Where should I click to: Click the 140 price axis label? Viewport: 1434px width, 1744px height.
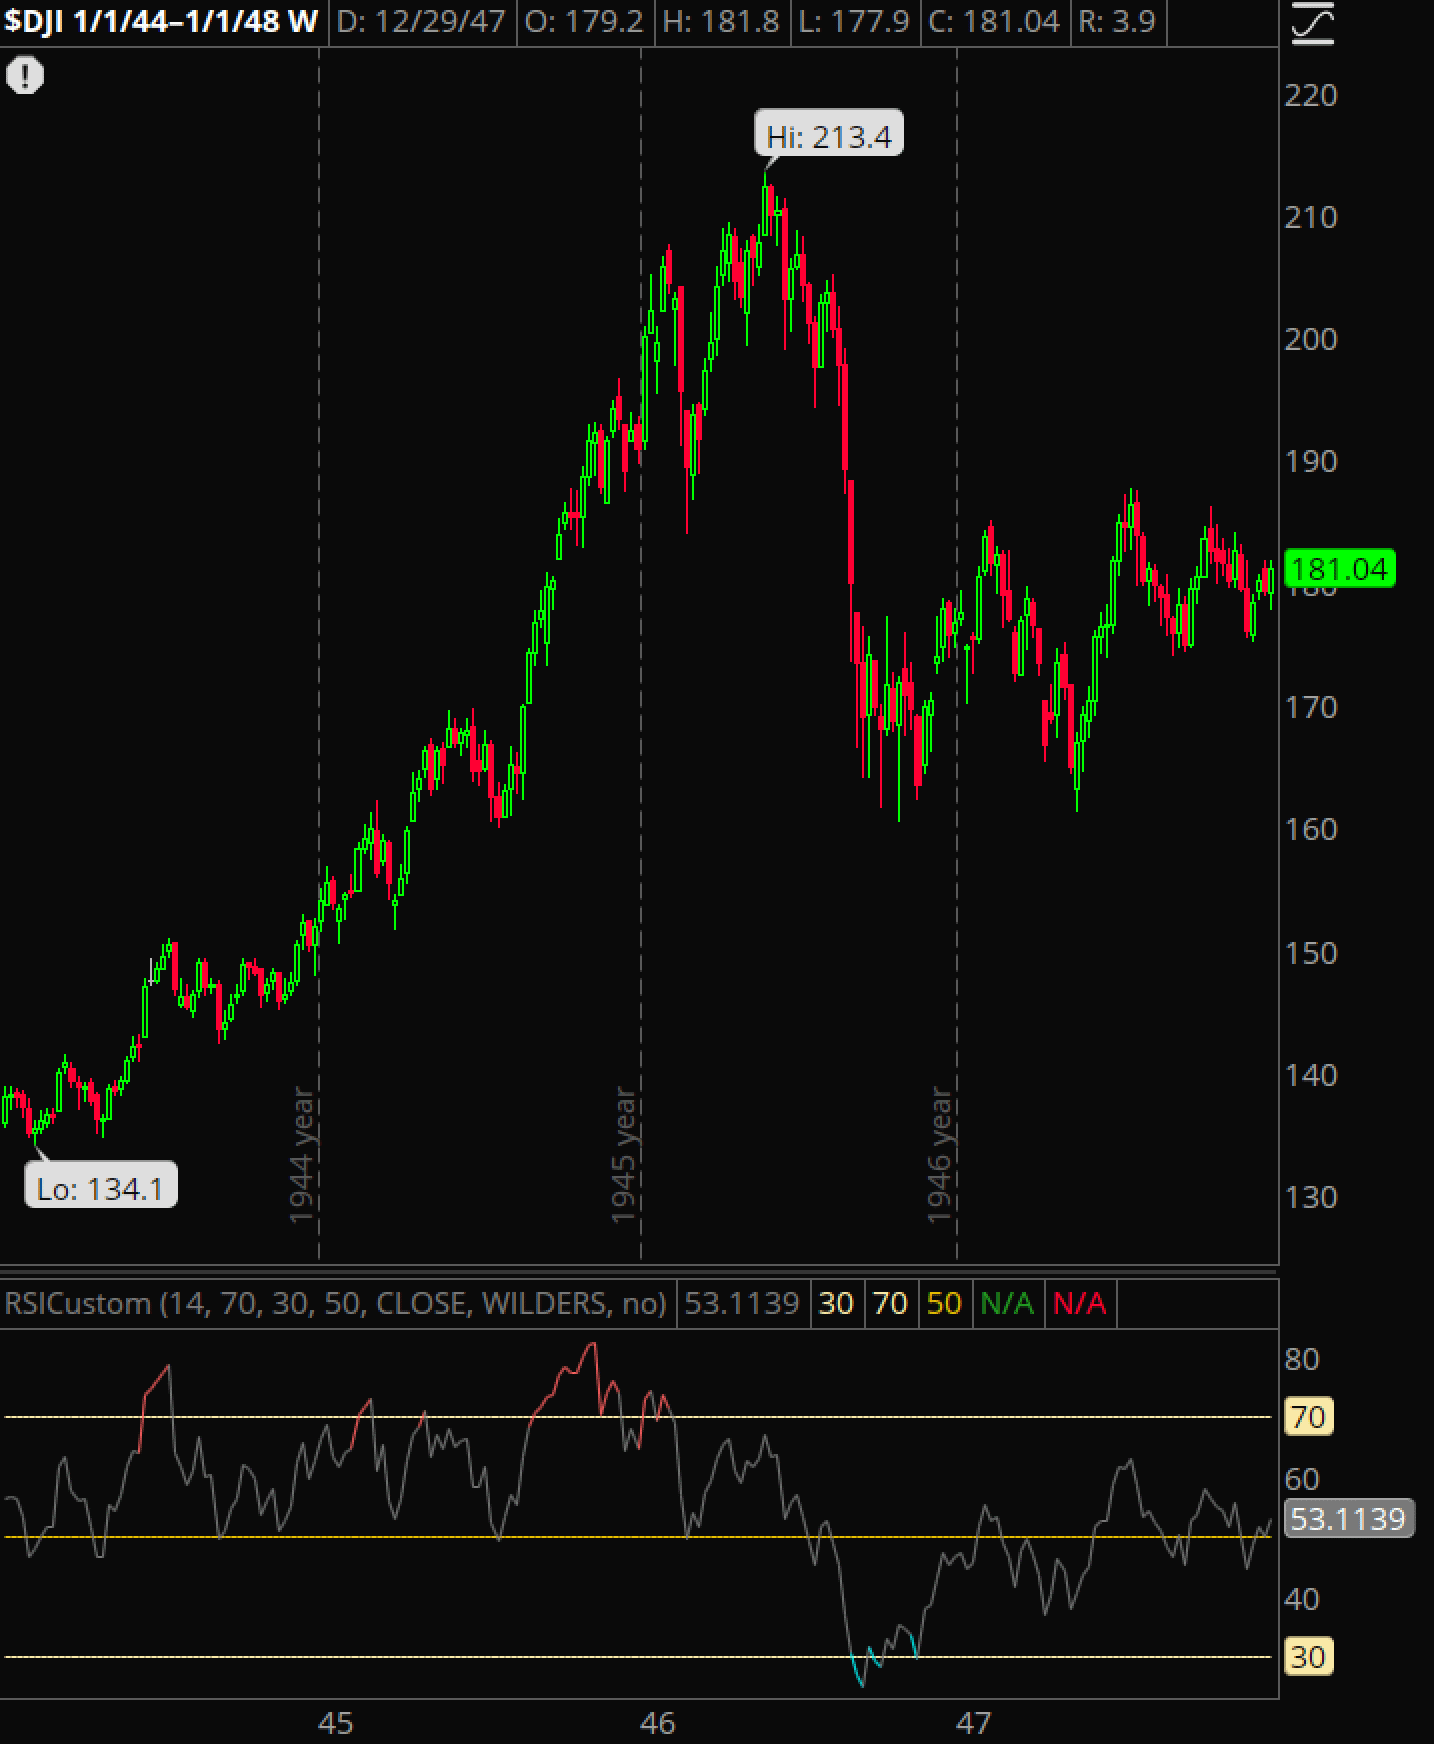1310,1075
